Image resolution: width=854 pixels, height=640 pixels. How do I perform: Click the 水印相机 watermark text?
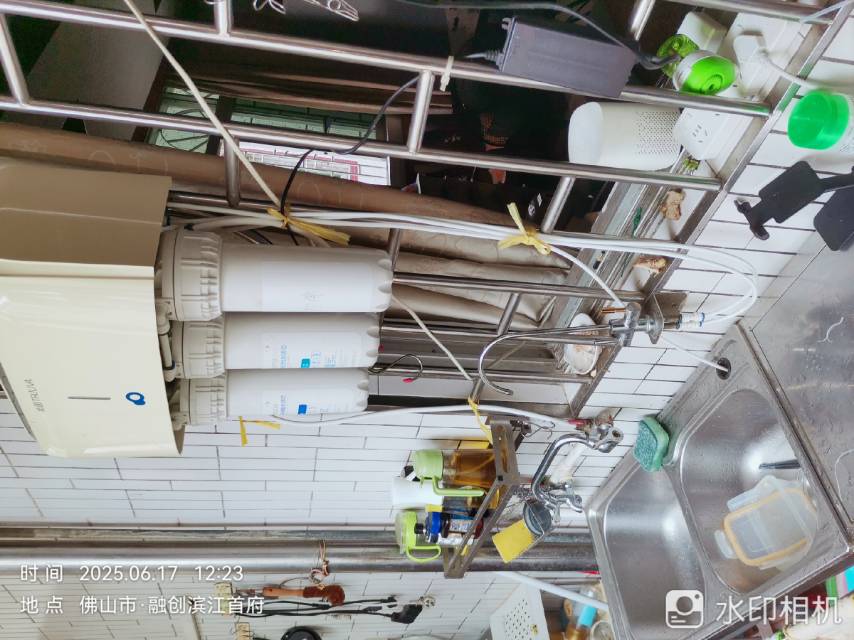[x=778, y=608]
